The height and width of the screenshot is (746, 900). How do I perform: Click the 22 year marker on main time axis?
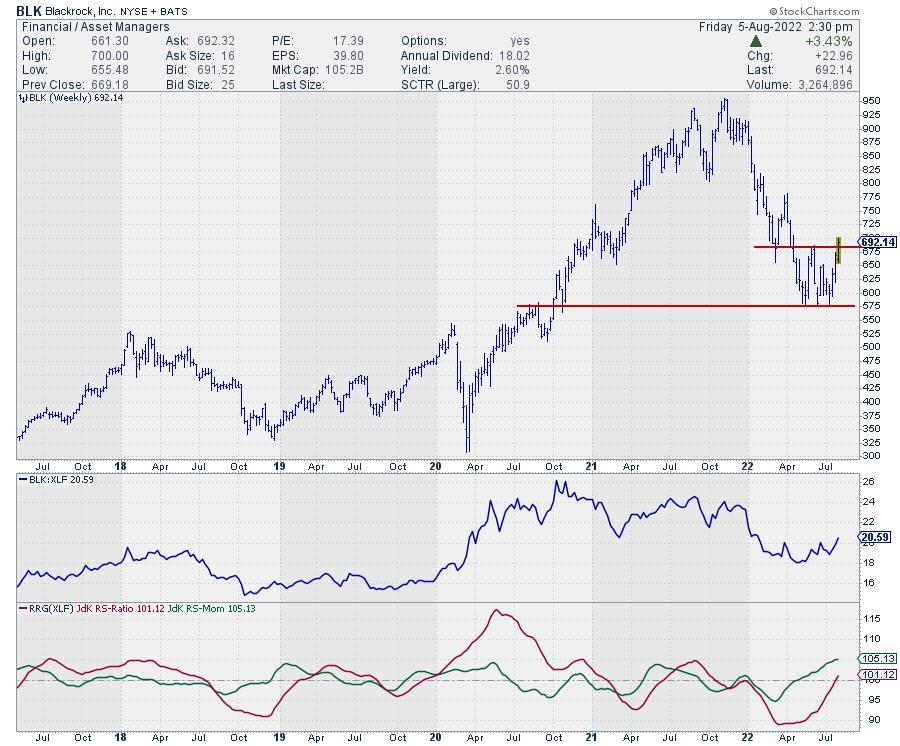coord(746,466)
